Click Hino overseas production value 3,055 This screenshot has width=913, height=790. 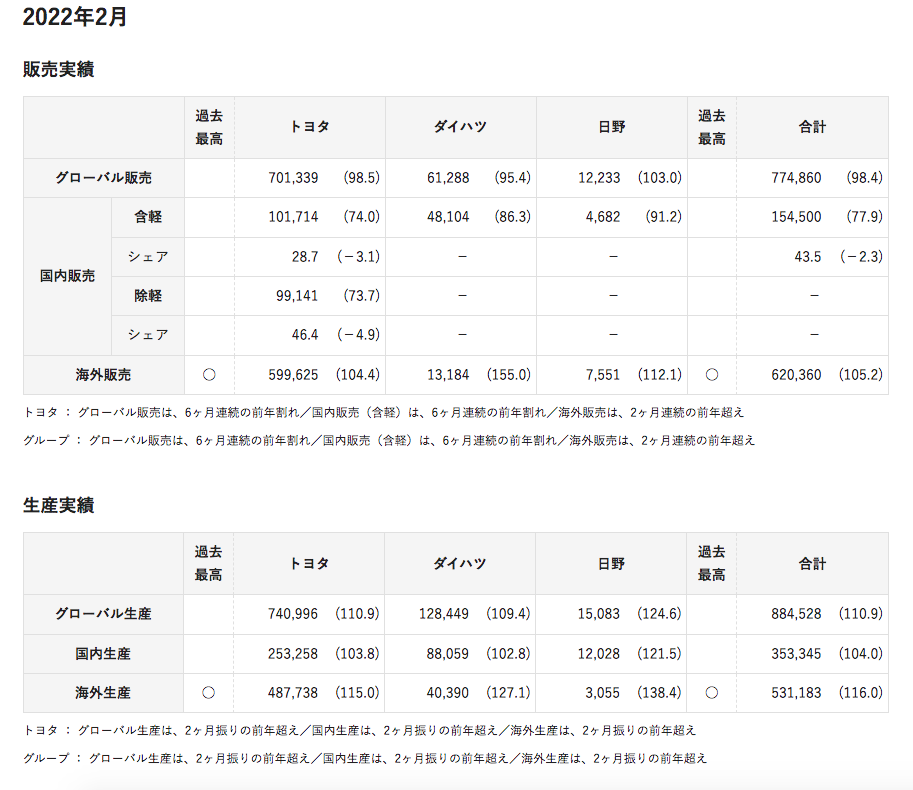(x=602, y=693)
